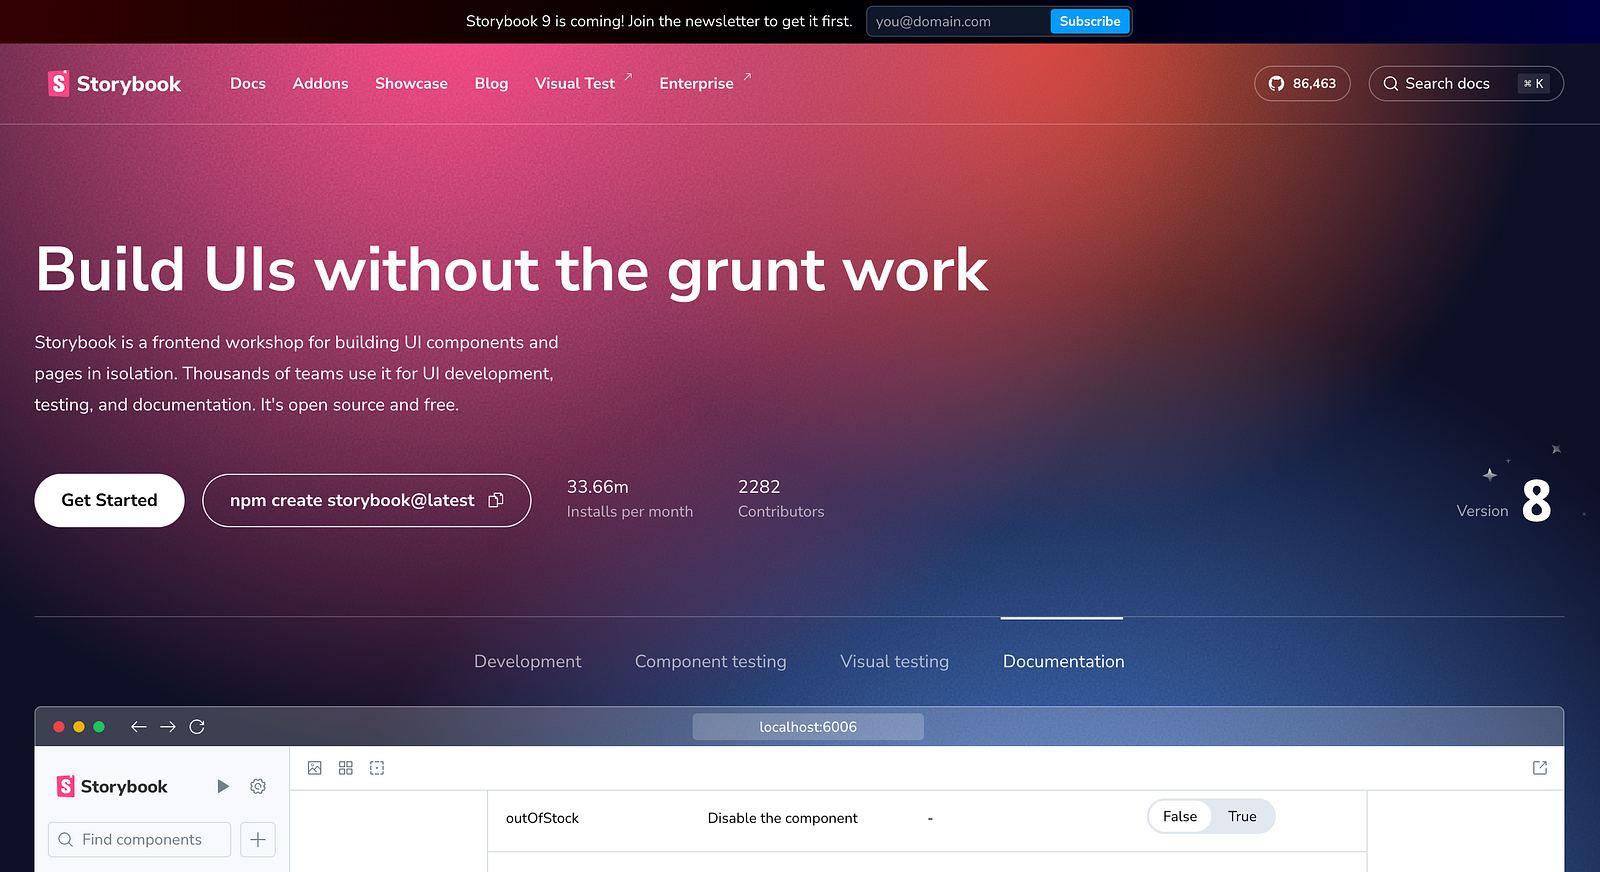
Task: Open the Blog link in navigation
Action: [491, 84]
